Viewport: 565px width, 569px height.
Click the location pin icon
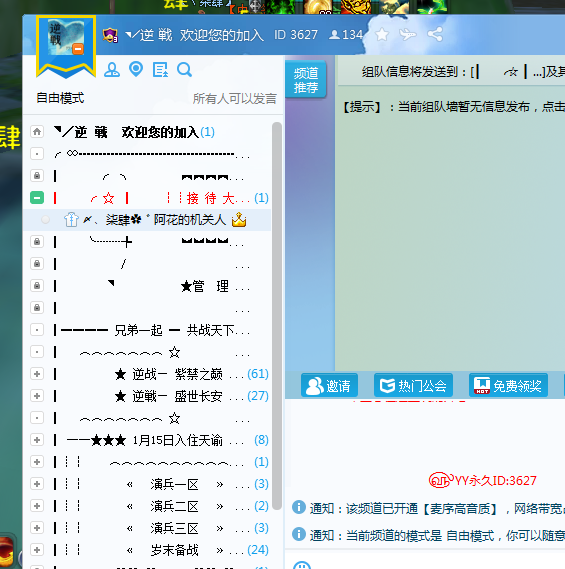click(136, 69)
